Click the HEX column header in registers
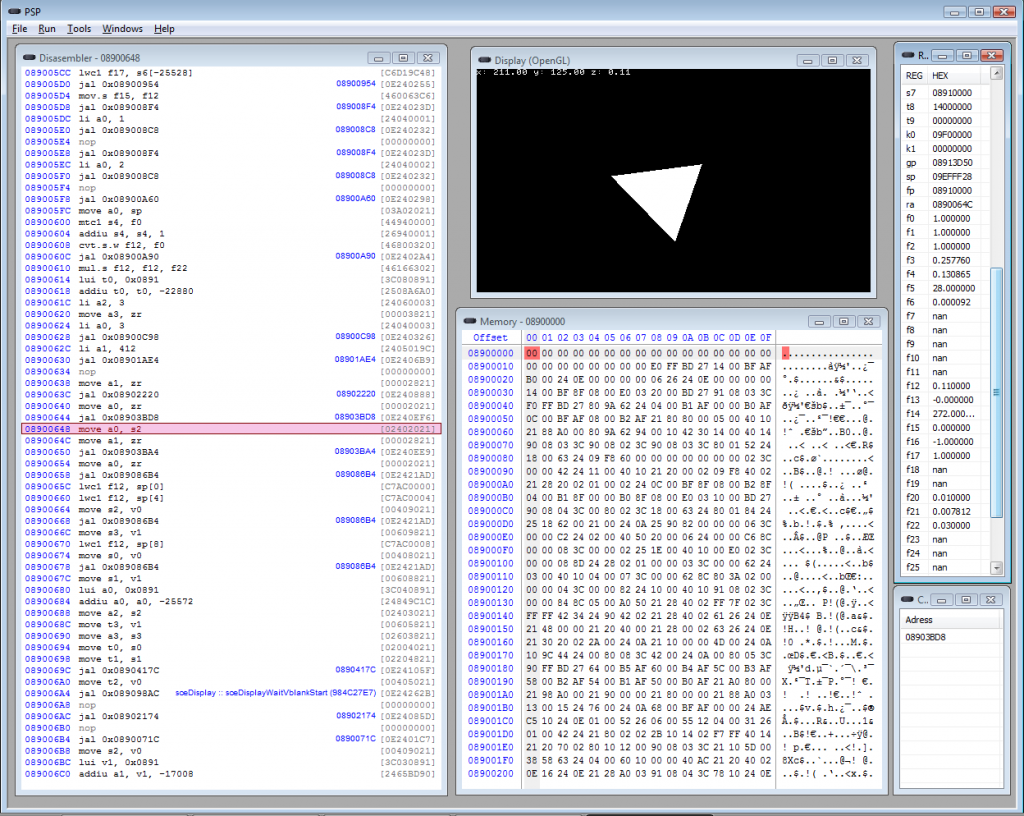Image resolution: width=1024 pixels, height=816 pixels. coord(940,76)
